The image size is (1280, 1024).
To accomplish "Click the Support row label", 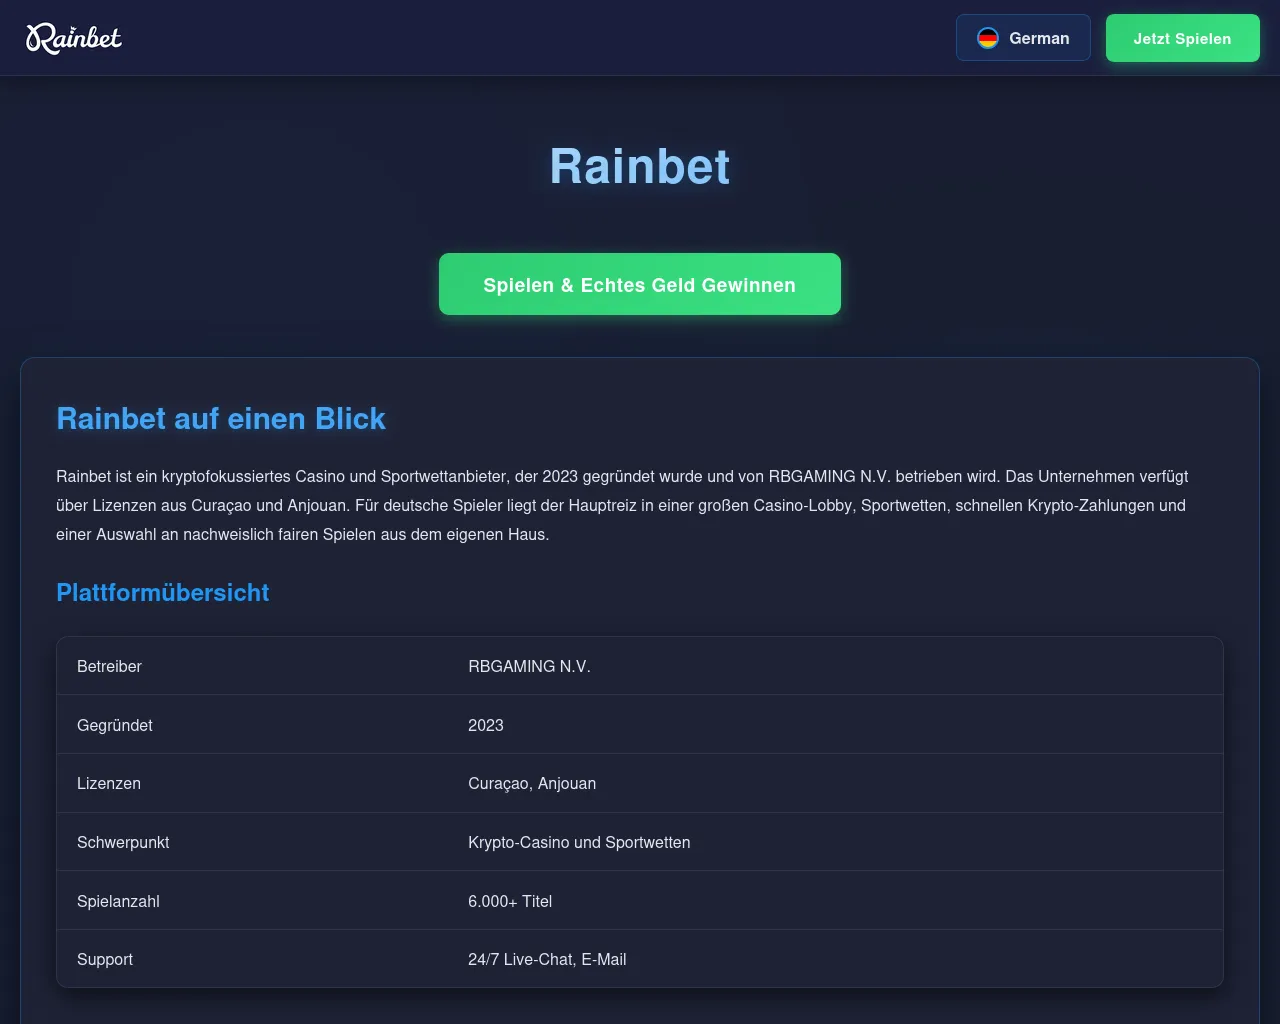I will click(x=105, y=959).
